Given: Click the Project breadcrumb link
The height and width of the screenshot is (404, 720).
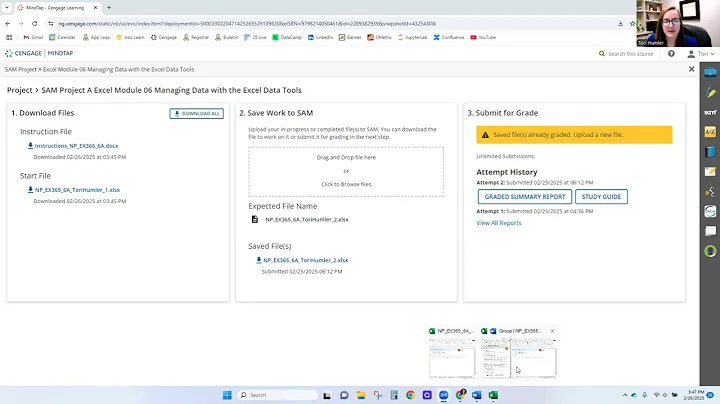Looking at the screenshot, I should pos(19,90).
